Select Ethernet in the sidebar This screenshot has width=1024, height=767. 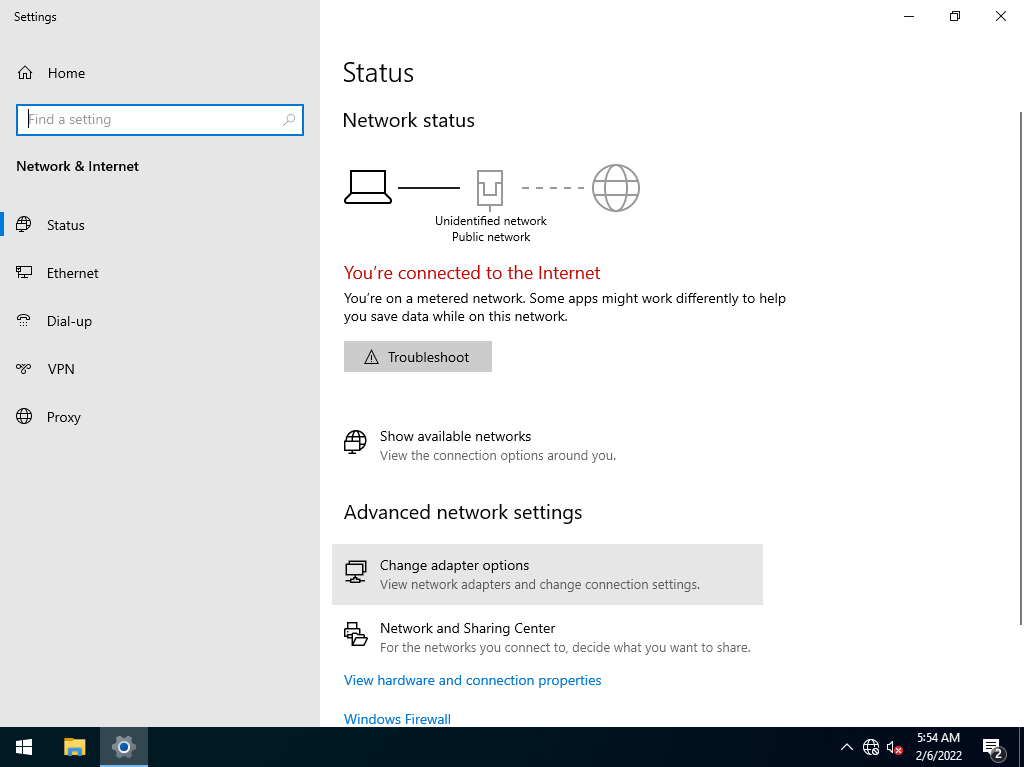click(x=160, y=272)
